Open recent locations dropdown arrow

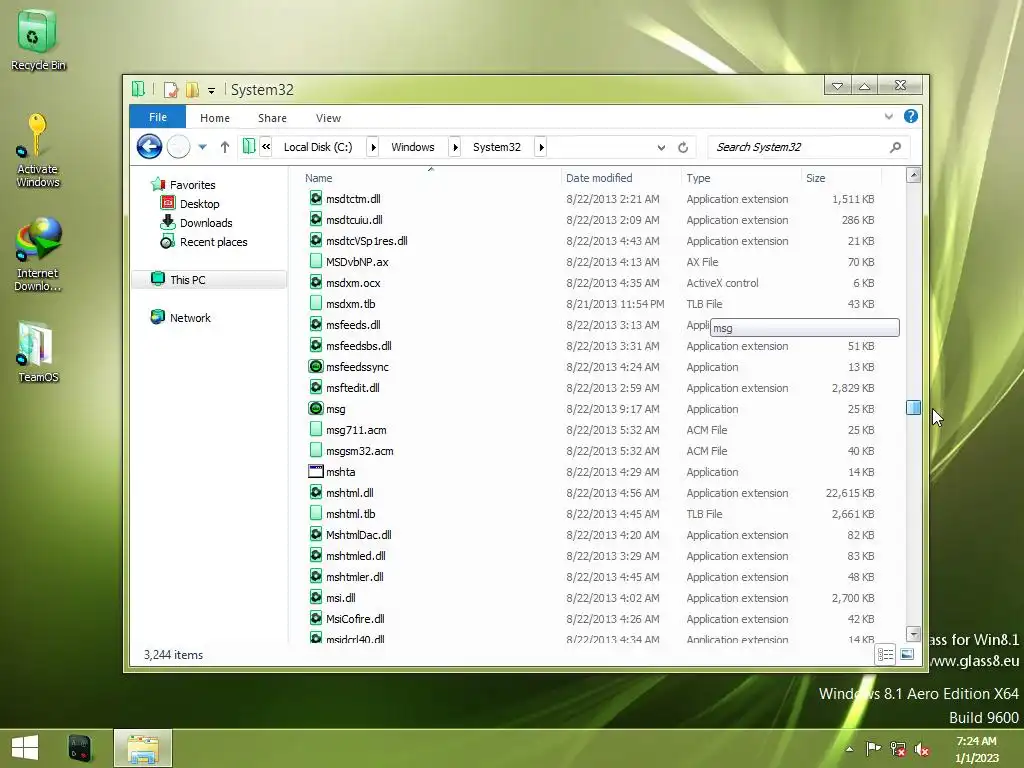pos(202,147)
